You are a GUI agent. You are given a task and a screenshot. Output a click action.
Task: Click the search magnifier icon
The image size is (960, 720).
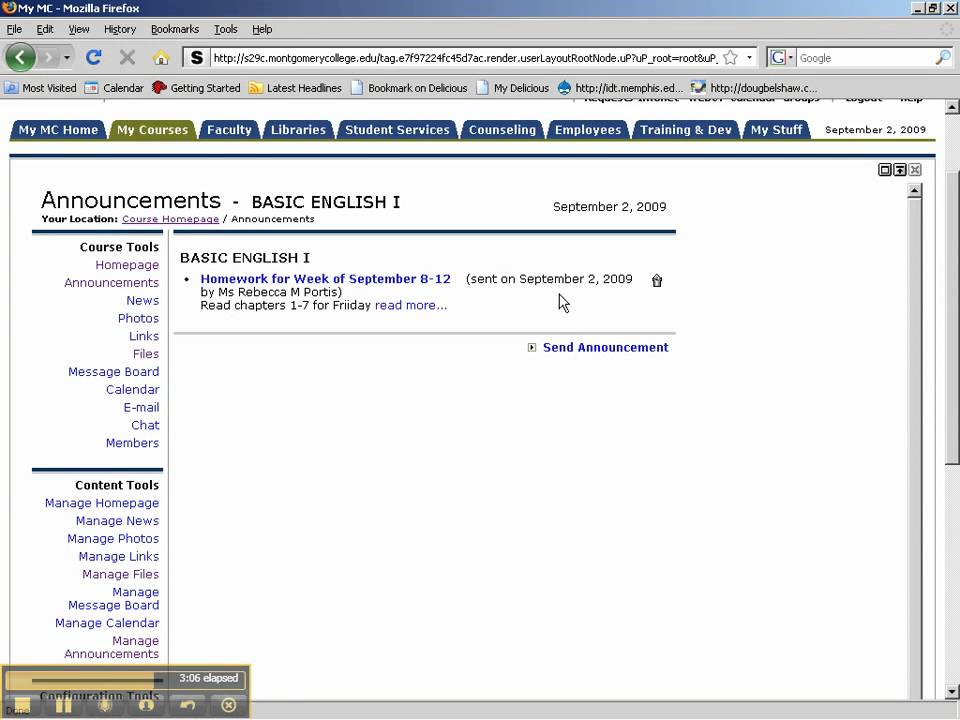[x=943, y=58]
